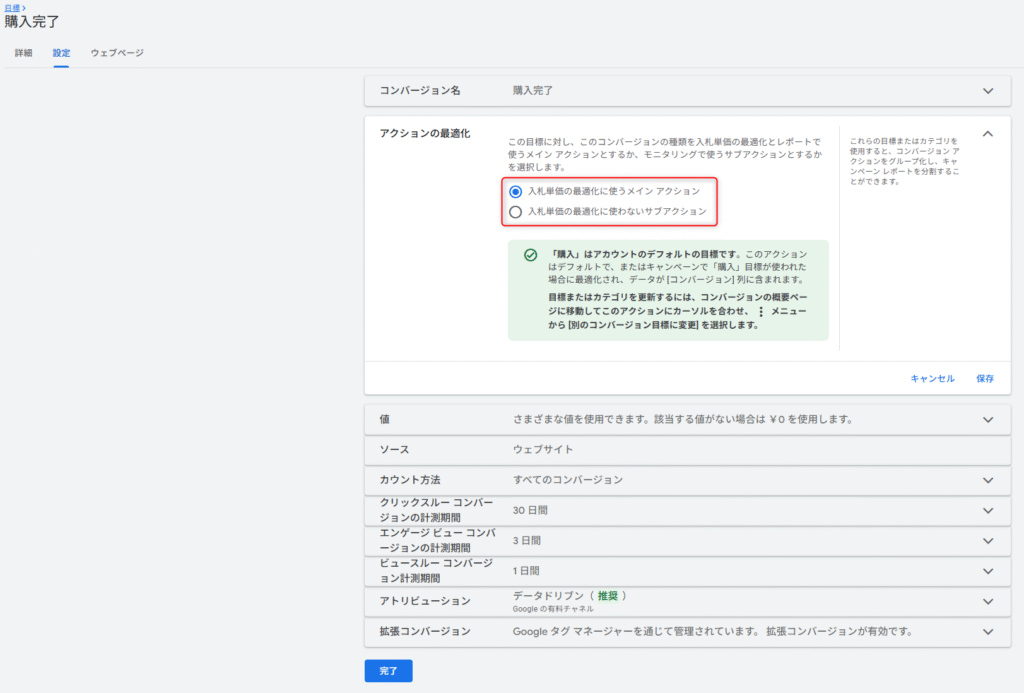Click ソース ウェブサイト row
Screen dimensions: 1024x693
pyautogui.click(x=687, y=450)
